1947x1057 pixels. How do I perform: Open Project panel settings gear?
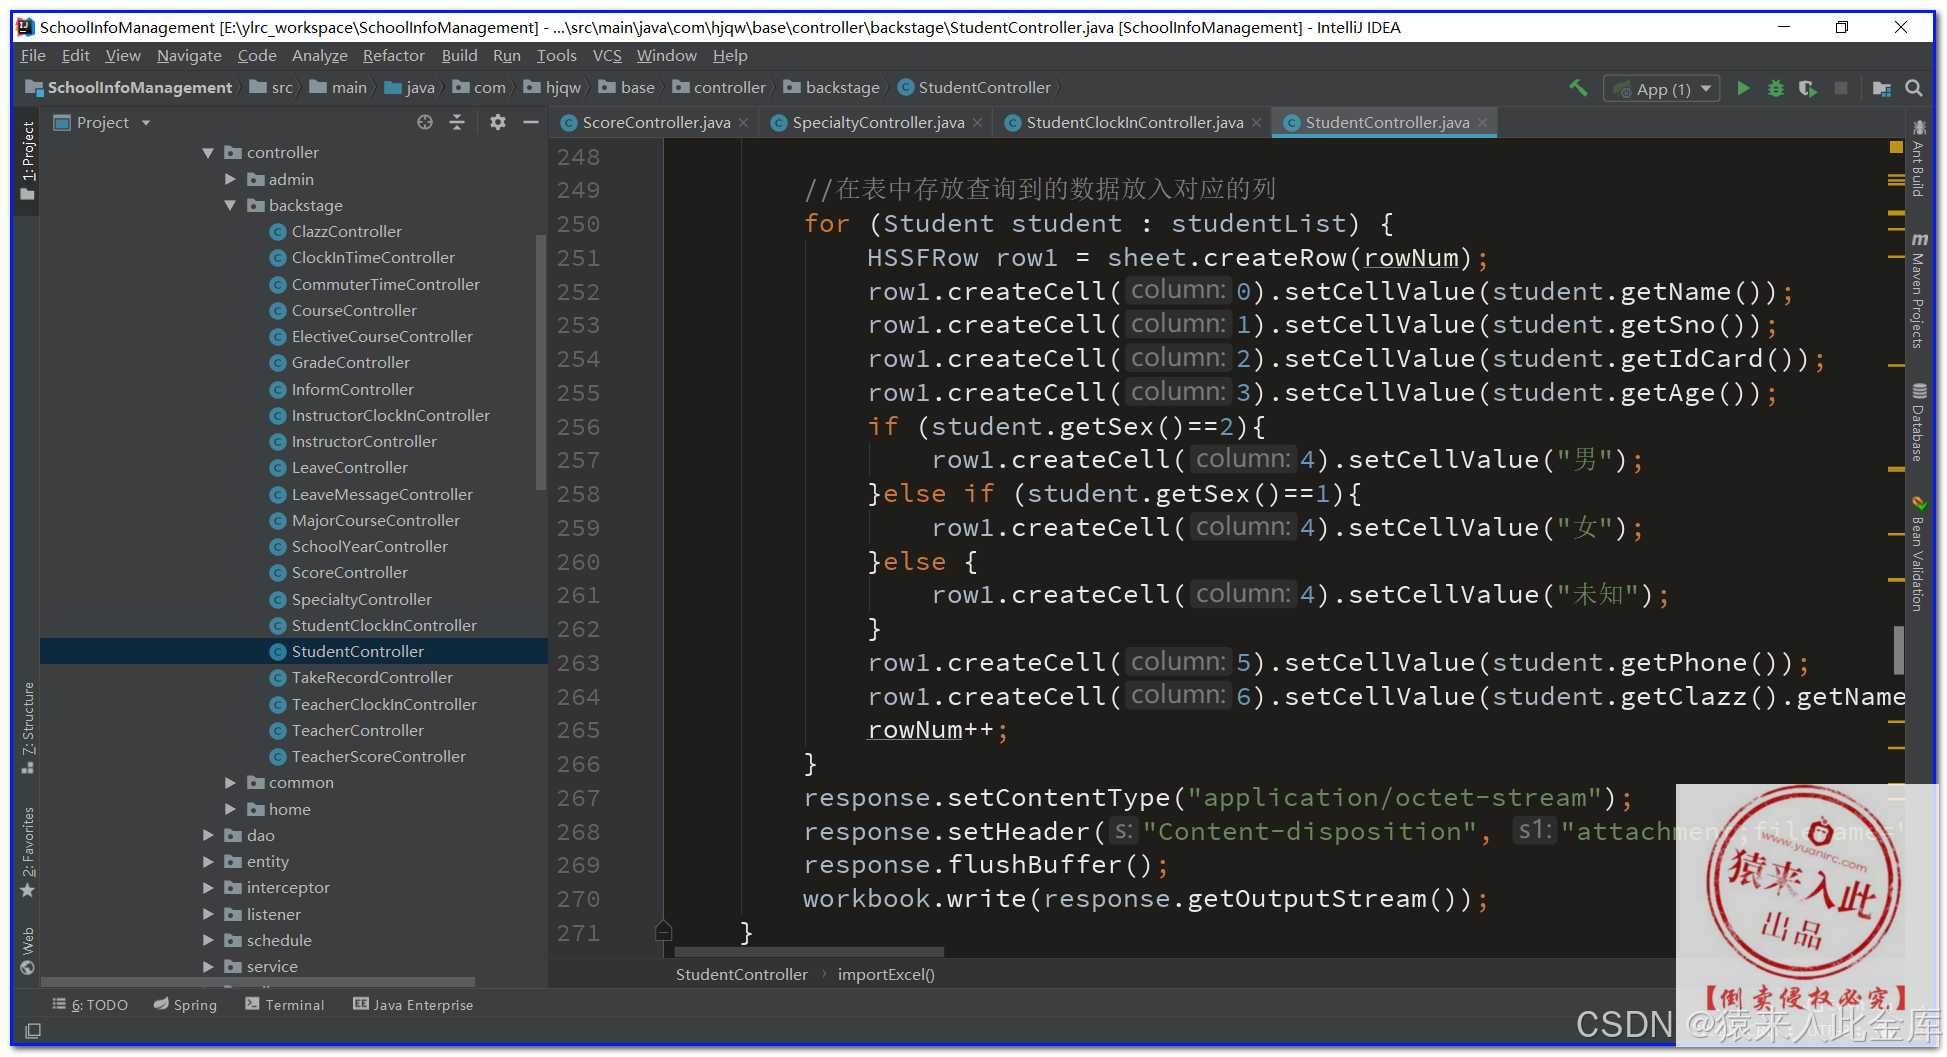click(498, 122)
